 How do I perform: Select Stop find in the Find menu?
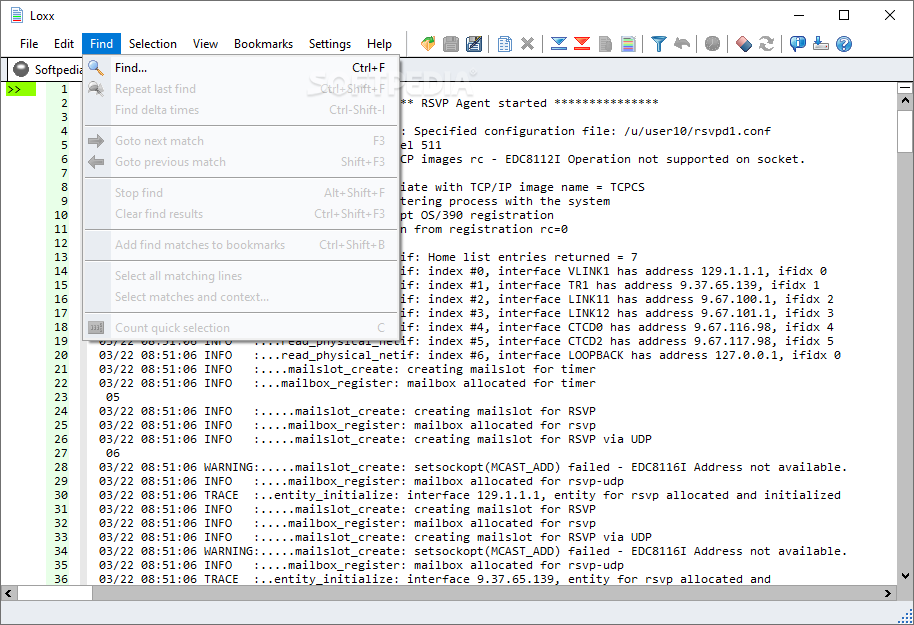[241, 193]
